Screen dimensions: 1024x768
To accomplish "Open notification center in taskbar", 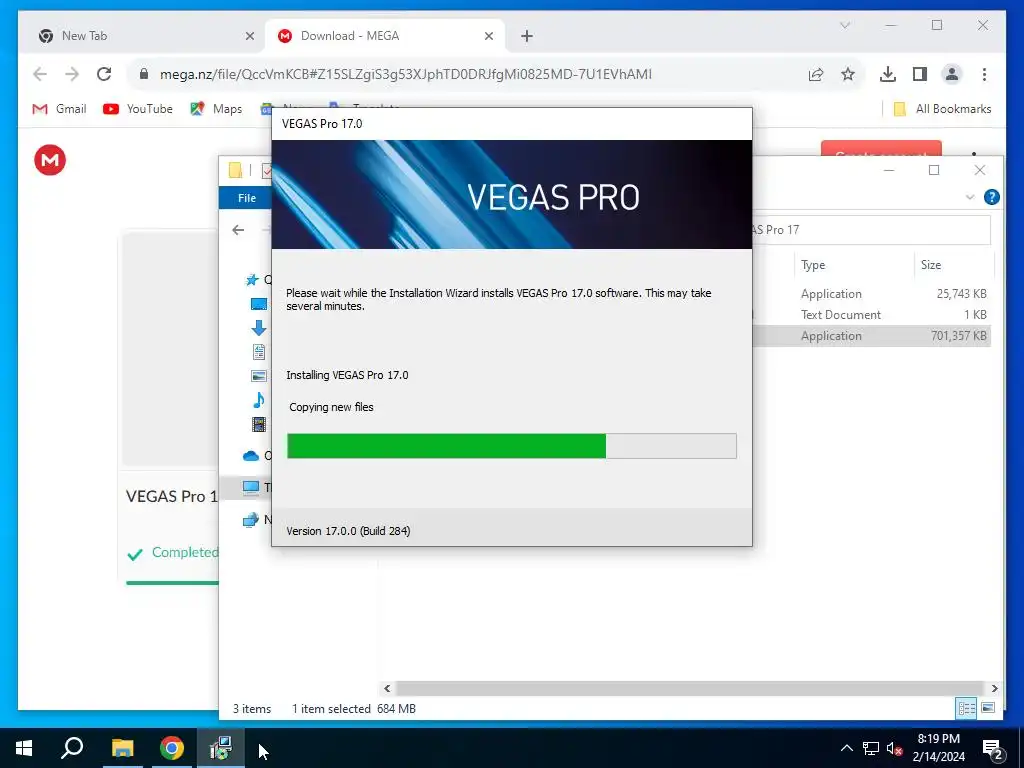I will (x=993, y=748).
